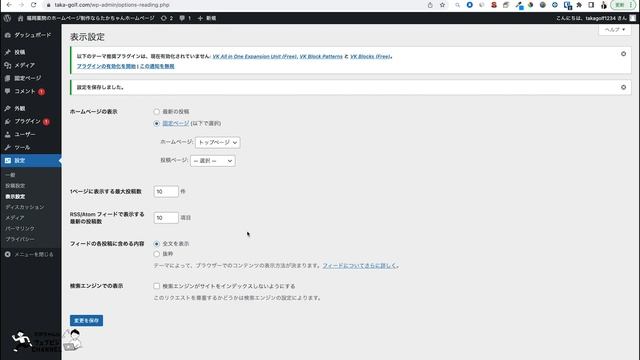Click the address bar URL
This screenshot has width=640, height=360.
tap(112, 5)
